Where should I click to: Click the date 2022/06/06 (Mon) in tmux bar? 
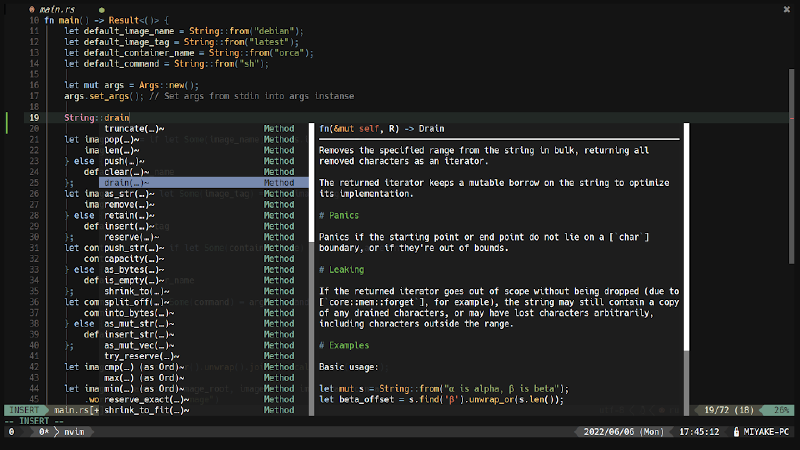point(623,432)
